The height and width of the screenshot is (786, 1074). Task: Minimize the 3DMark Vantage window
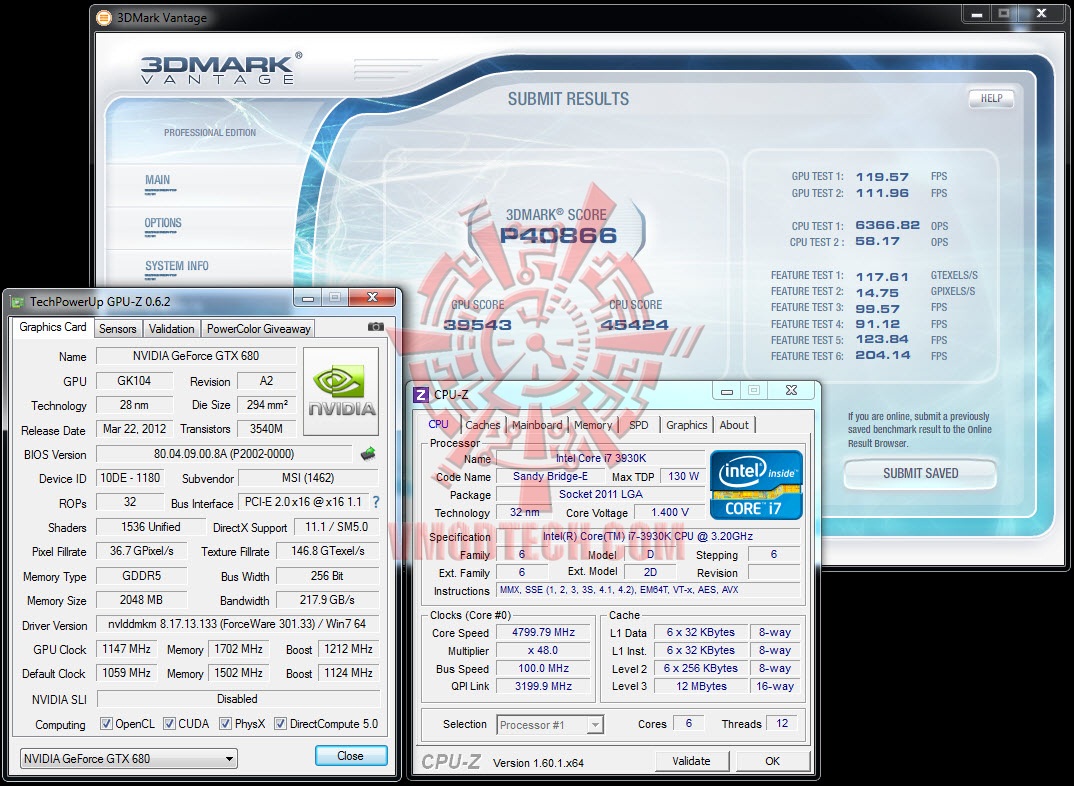click(x=977, y=14)
